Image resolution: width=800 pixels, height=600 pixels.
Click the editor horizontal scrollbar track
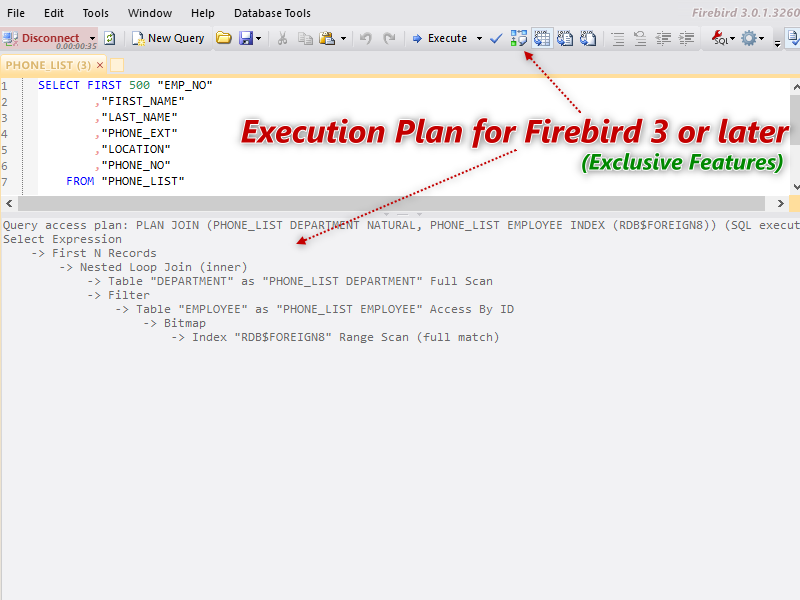391,204
